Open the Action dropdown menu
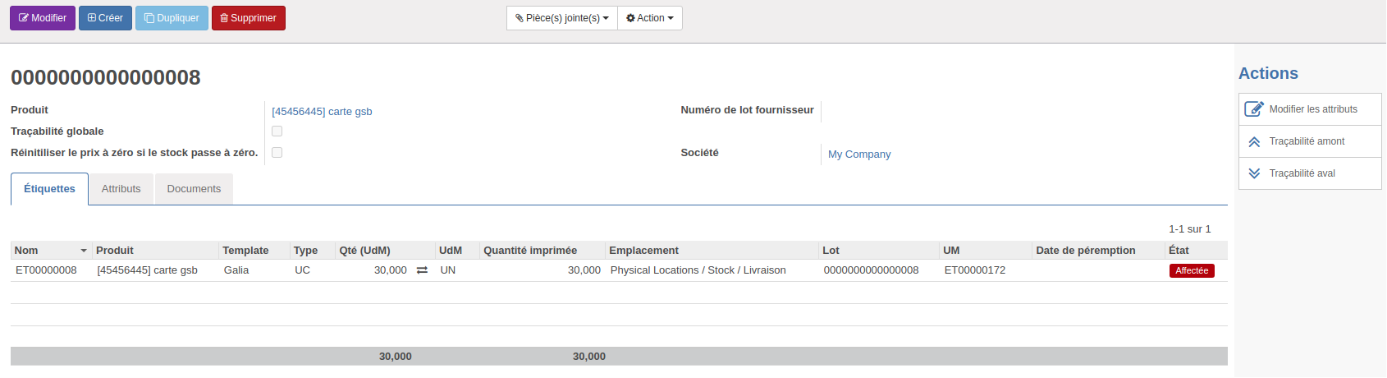This screenshot has width=1387, height=378. (650, 18)
